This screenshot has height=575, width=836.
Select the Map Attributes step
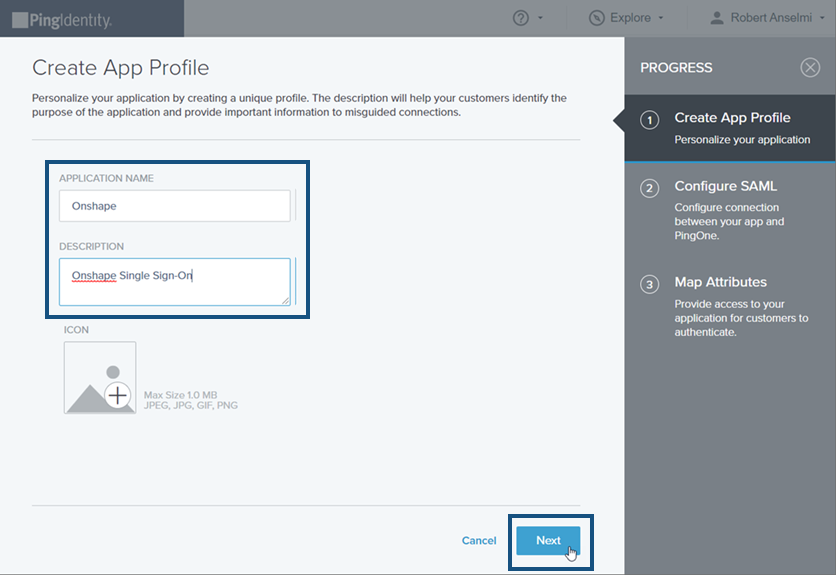(720, 282)
